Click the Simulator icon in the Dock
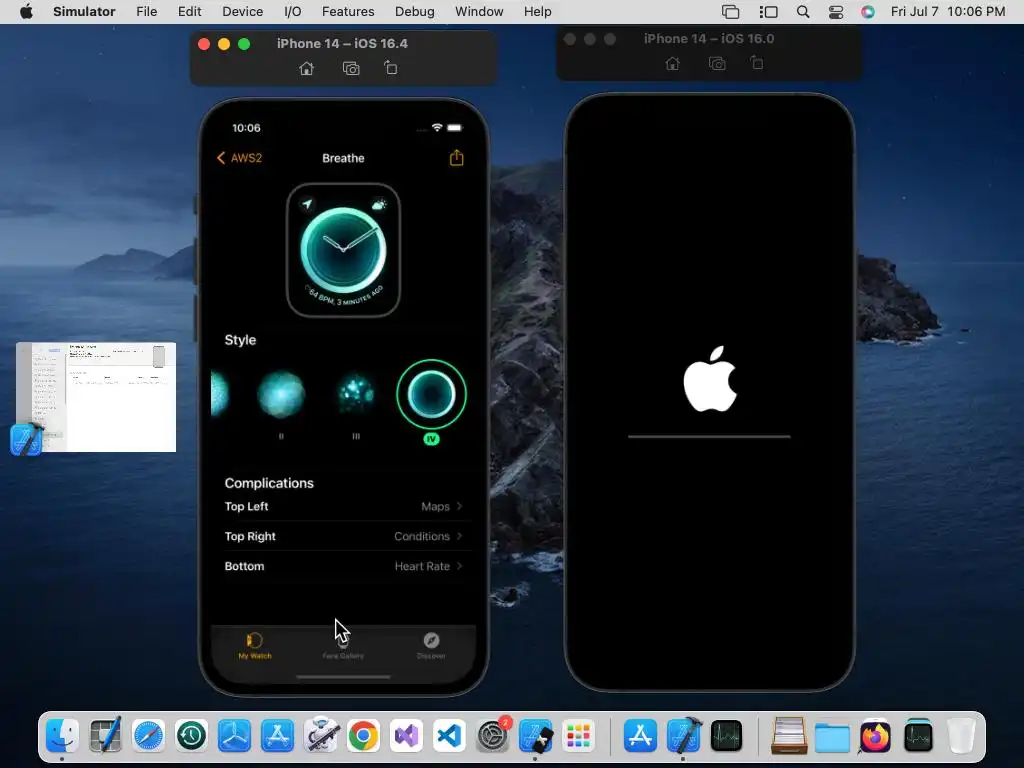Screen dimensions: 1024x768 click(x=536, y=736)
